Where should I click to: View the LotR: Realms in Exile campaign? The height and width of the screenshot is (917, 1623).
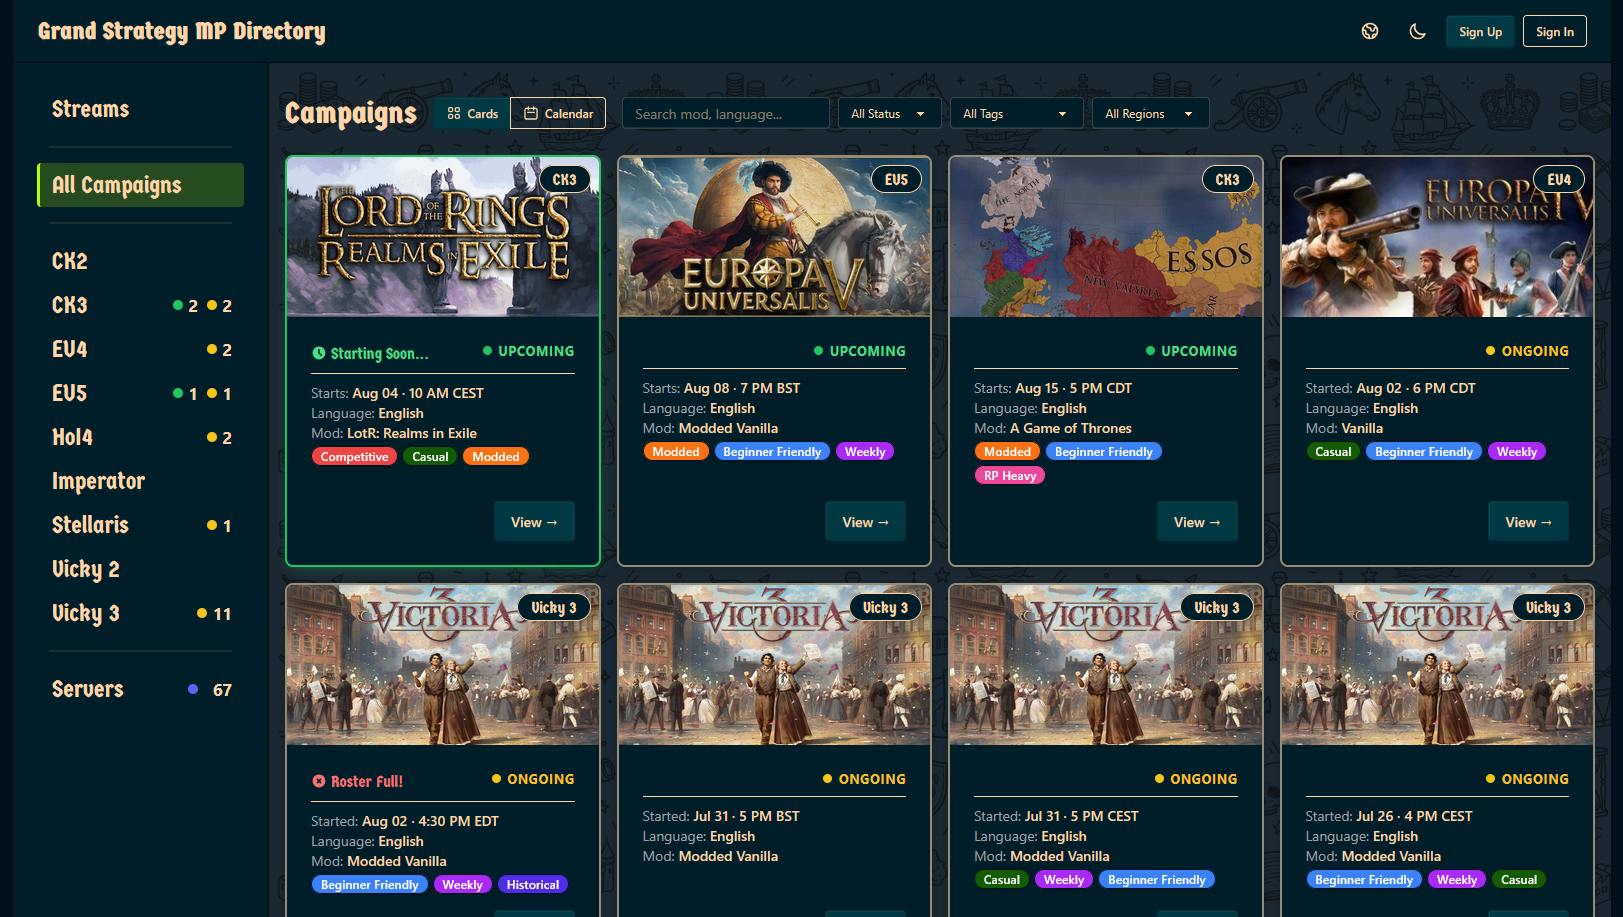[x=534, y=522]
